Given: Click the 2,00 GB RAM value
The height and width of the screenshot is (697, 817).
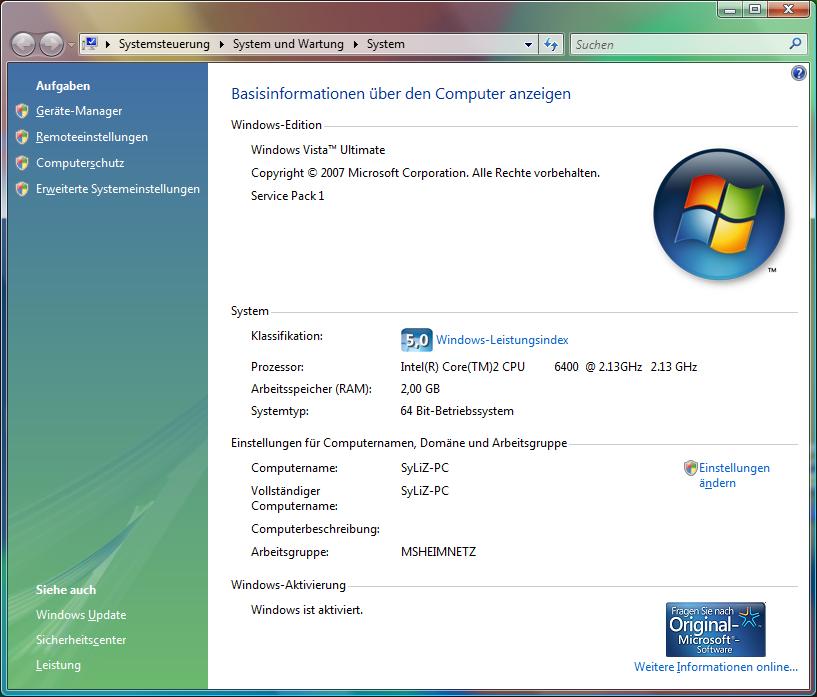Looking at the screenshot, I should coord(420,389).
